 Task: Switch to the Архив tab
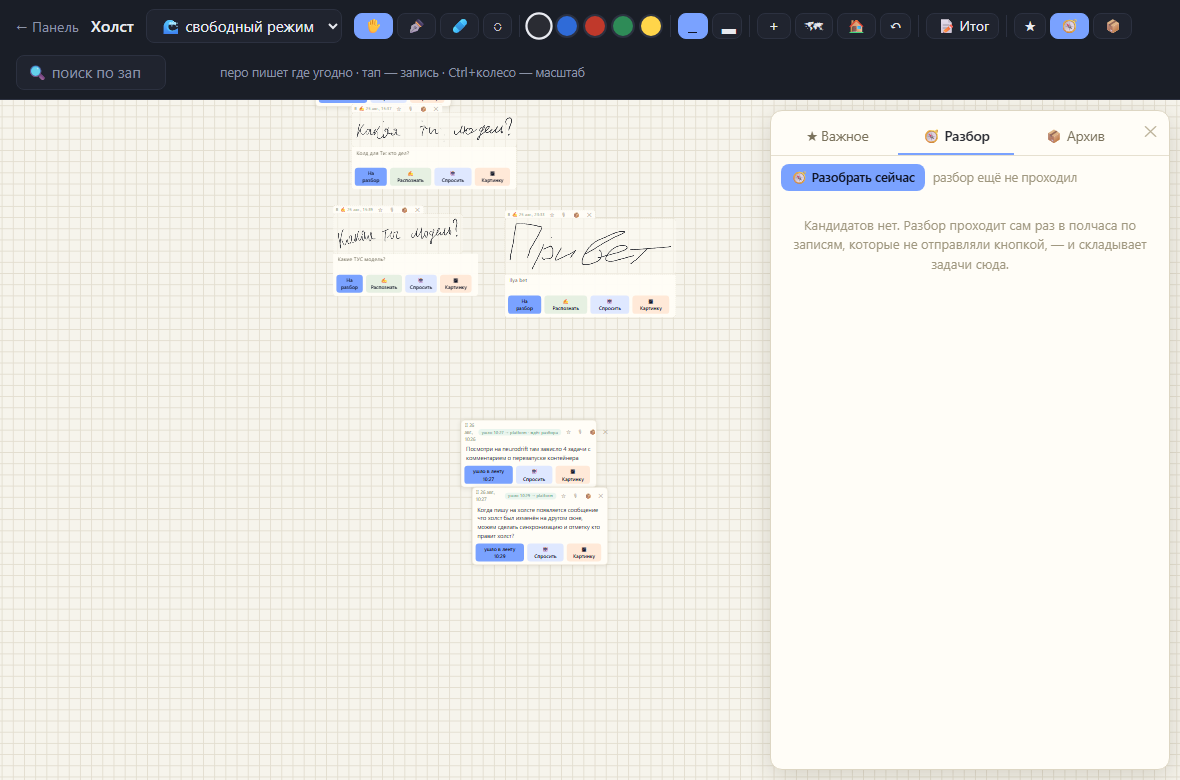click(x=1075, y=136)
